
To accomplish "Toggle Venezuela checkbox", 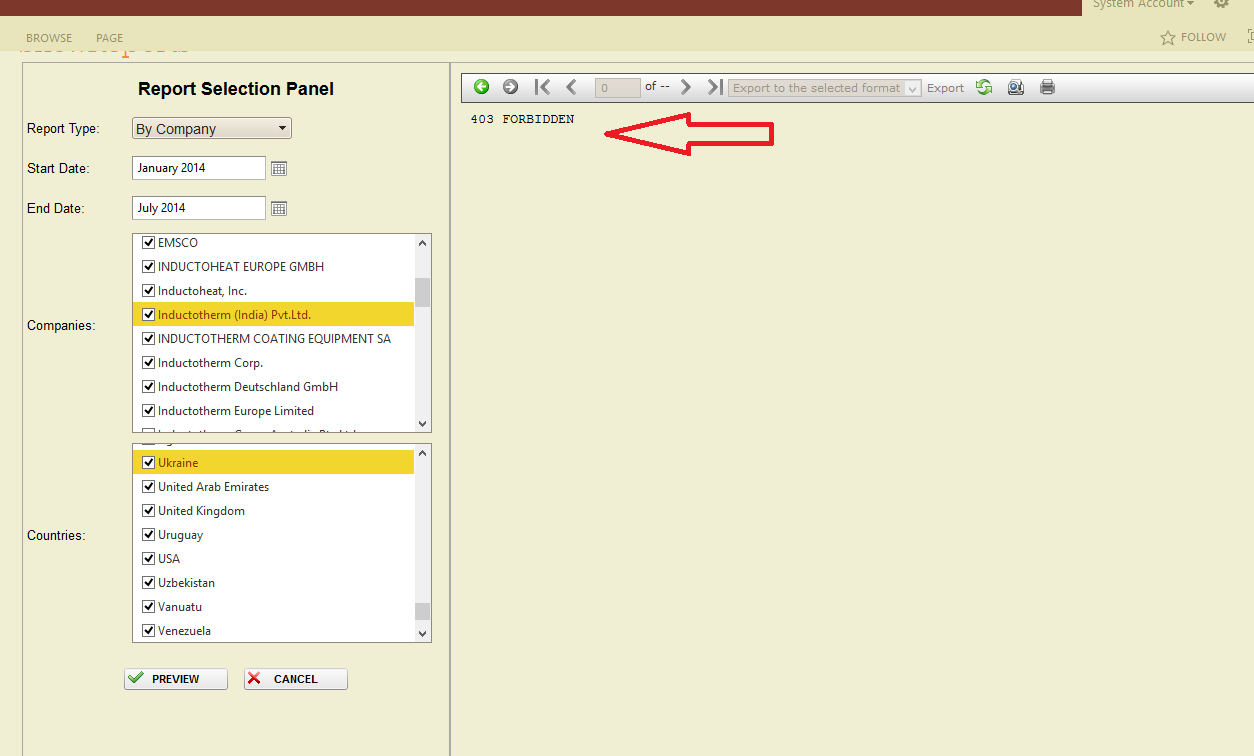I will point(149,631).
